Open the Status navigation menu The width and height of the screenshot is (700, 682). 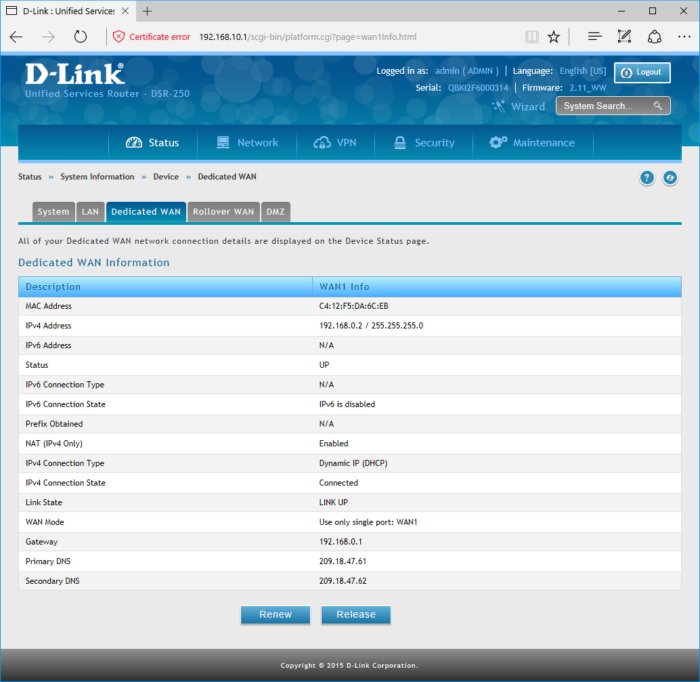152,143
